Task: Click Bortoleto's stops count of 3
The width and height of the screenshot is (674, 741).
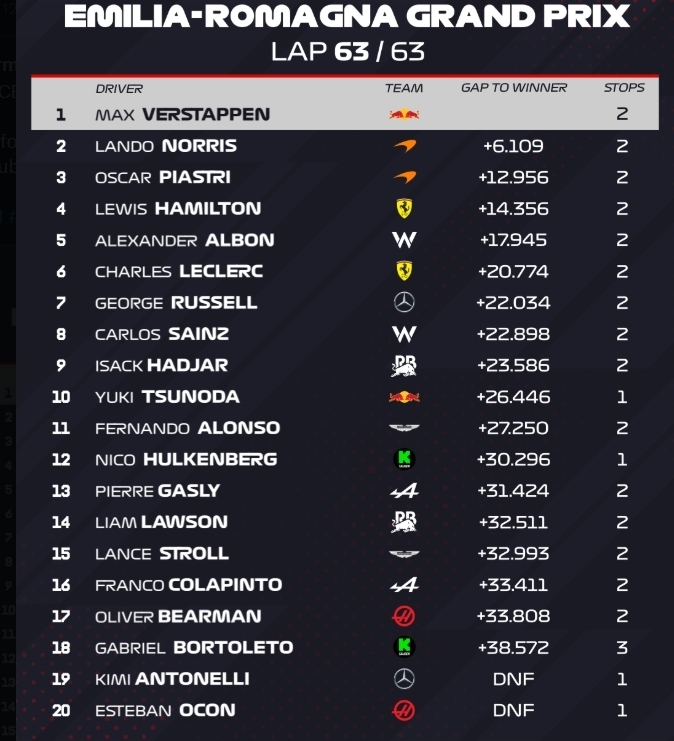Action: coord(622,647)
